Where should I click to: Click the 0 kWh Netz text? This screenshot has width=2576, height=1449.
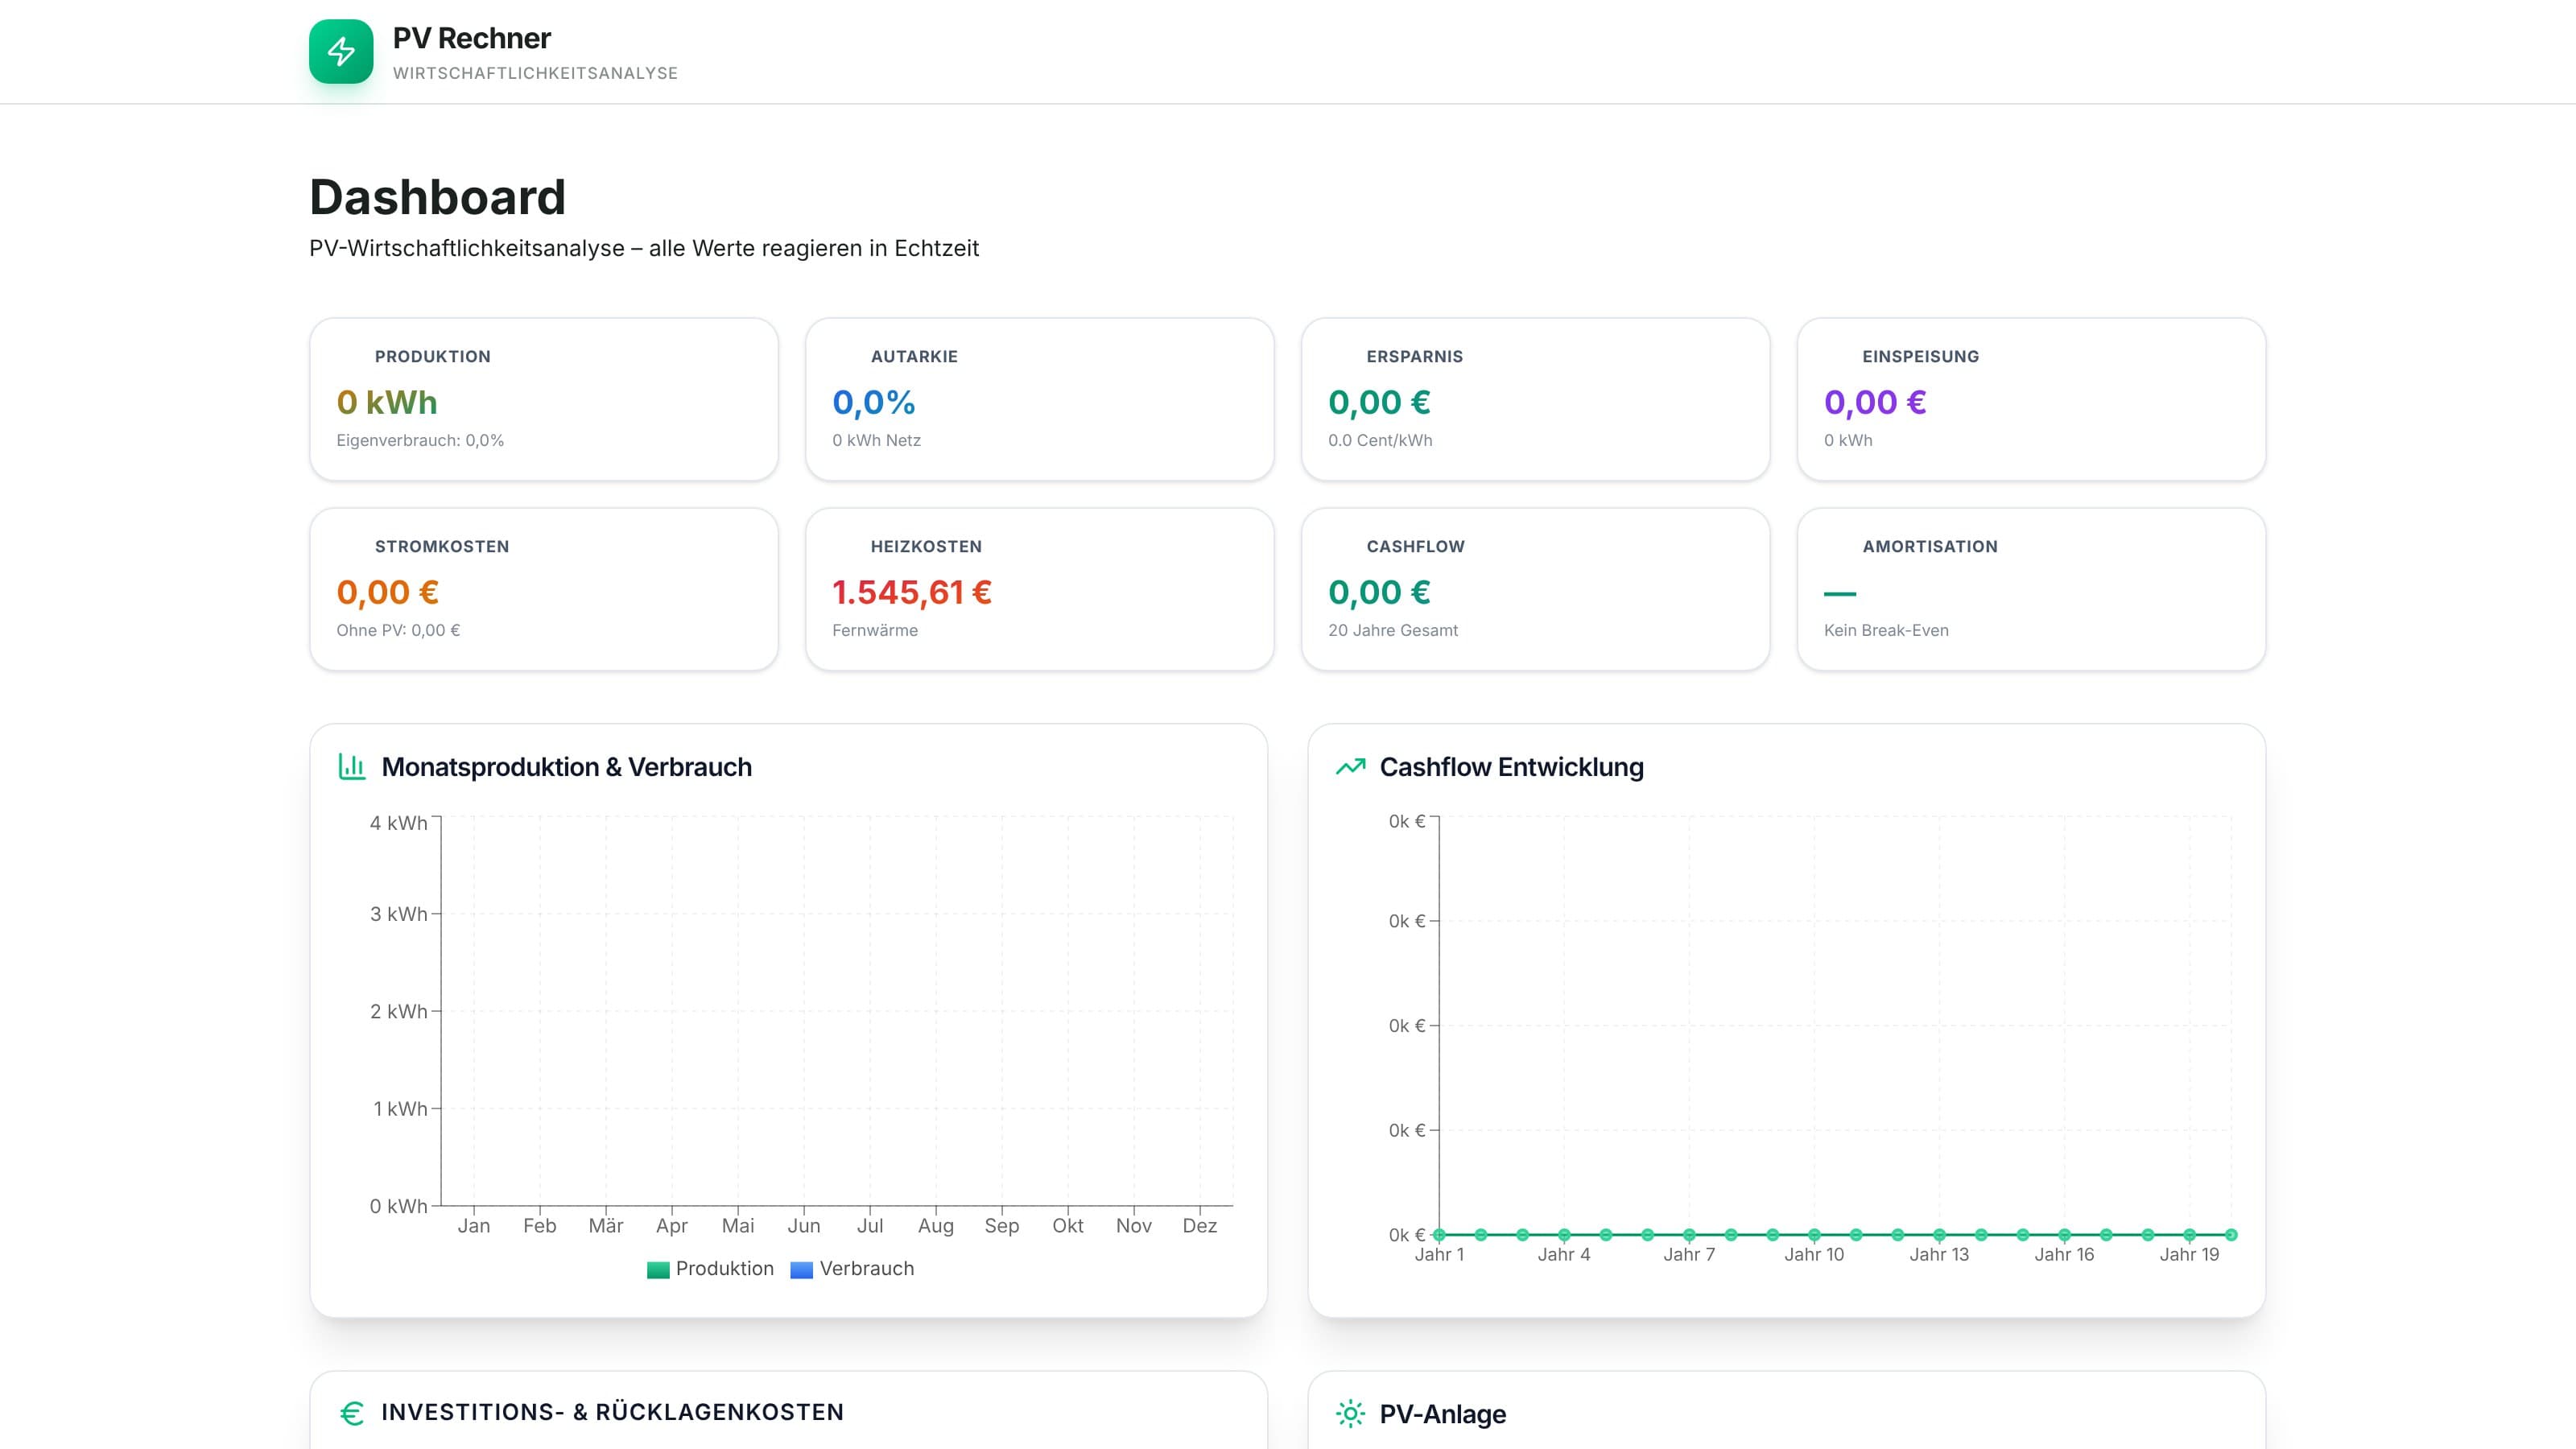[x=876, y=440]
